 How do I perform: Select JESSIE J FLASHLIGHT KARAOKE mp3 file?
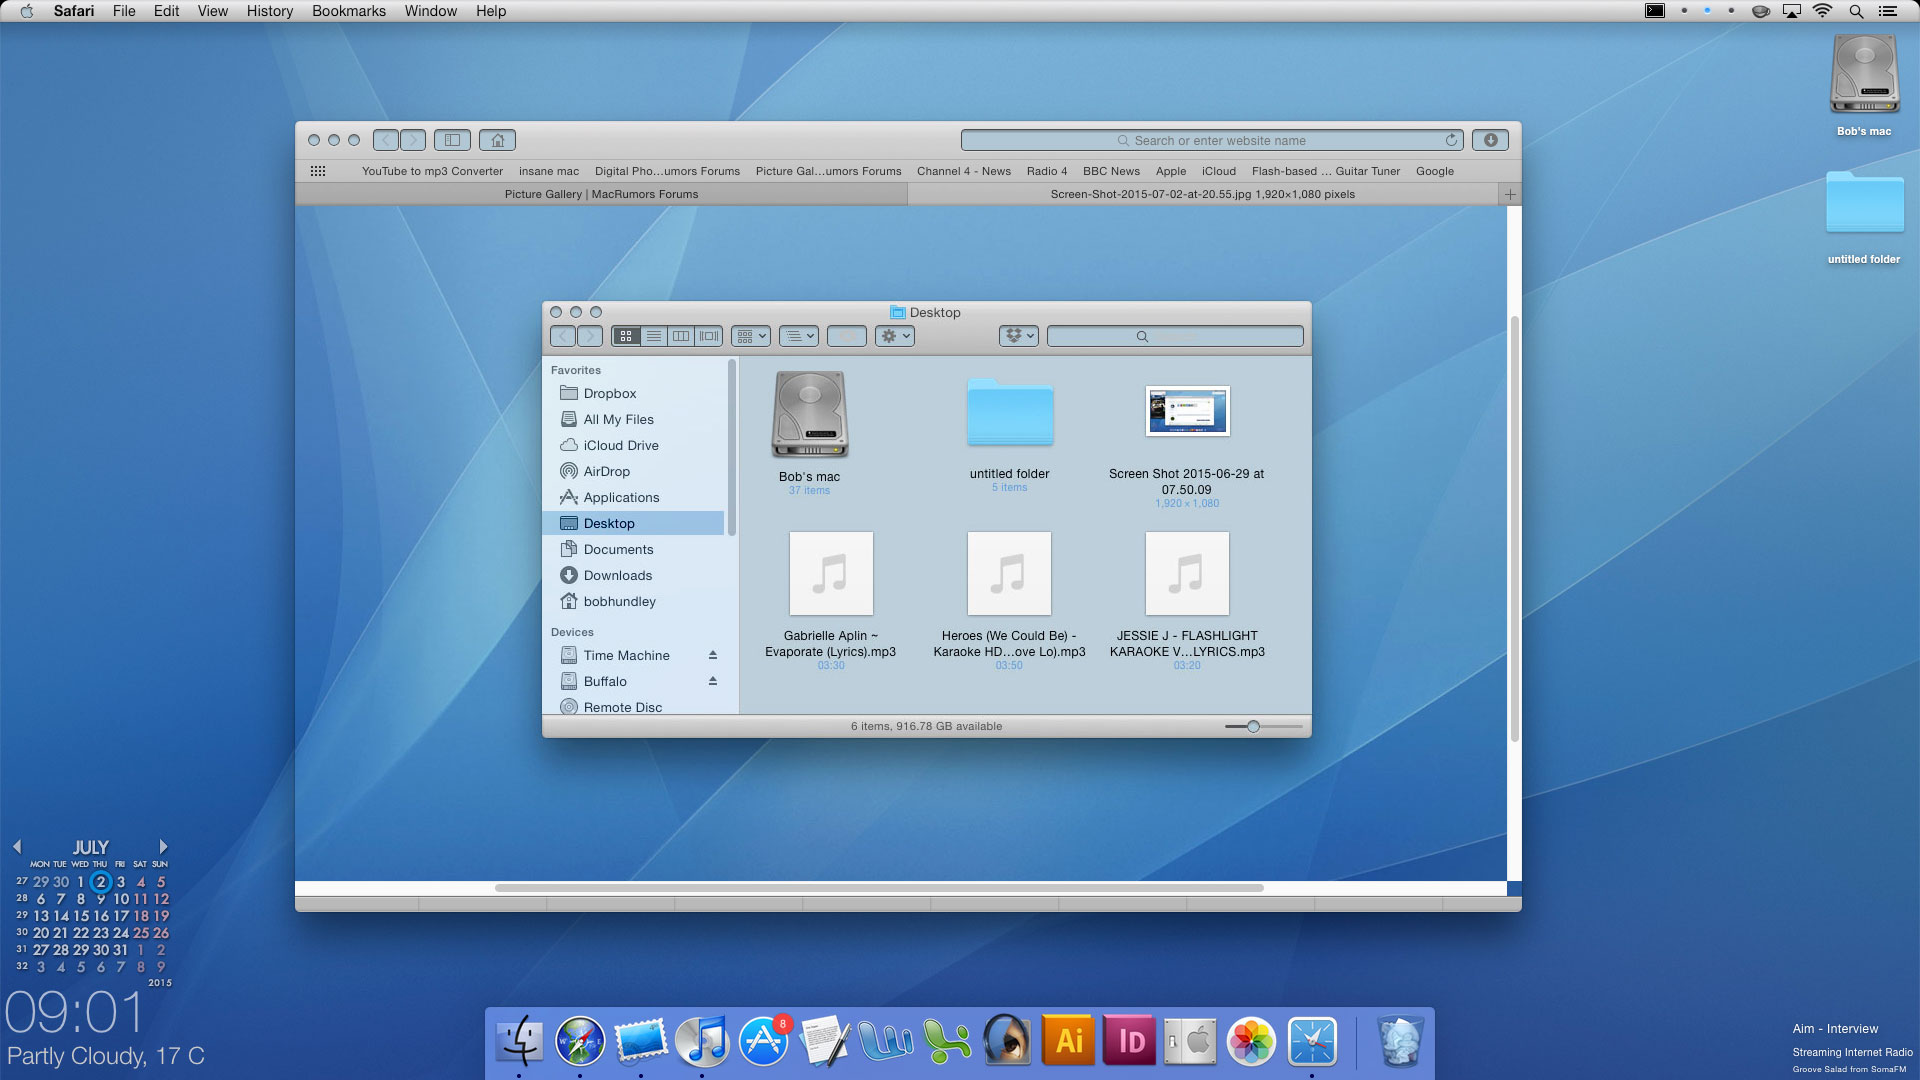pyautogui.click(x=1187, y=574)
